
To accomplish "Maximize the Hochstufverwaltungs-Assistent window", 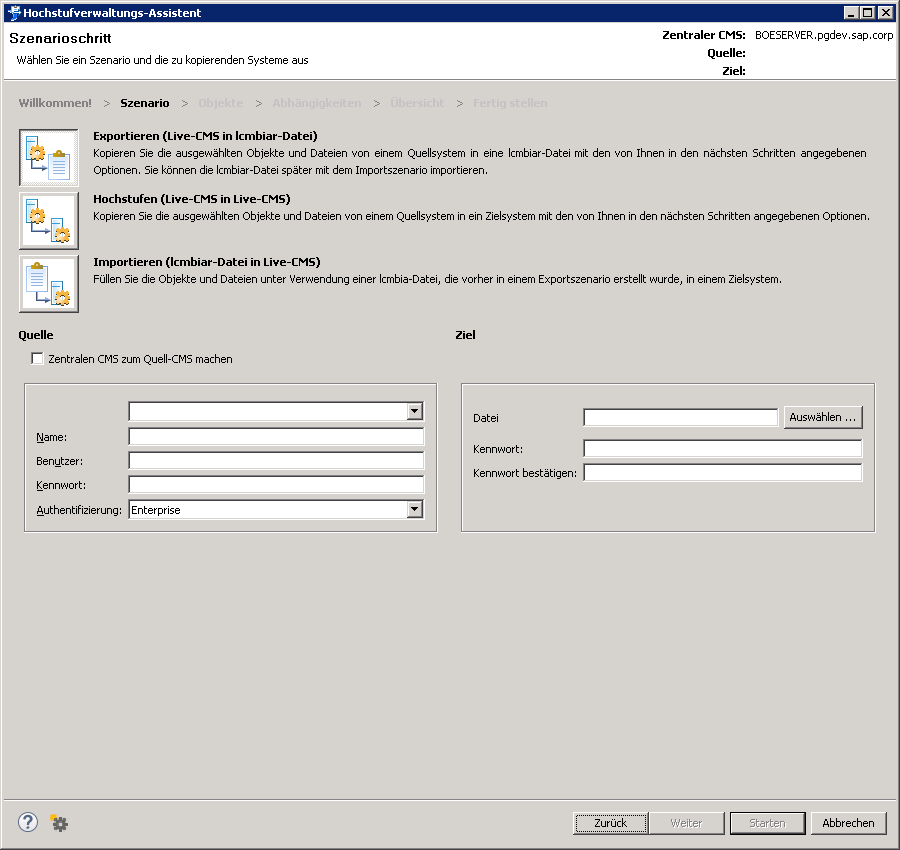I will [x=868, y=13].
